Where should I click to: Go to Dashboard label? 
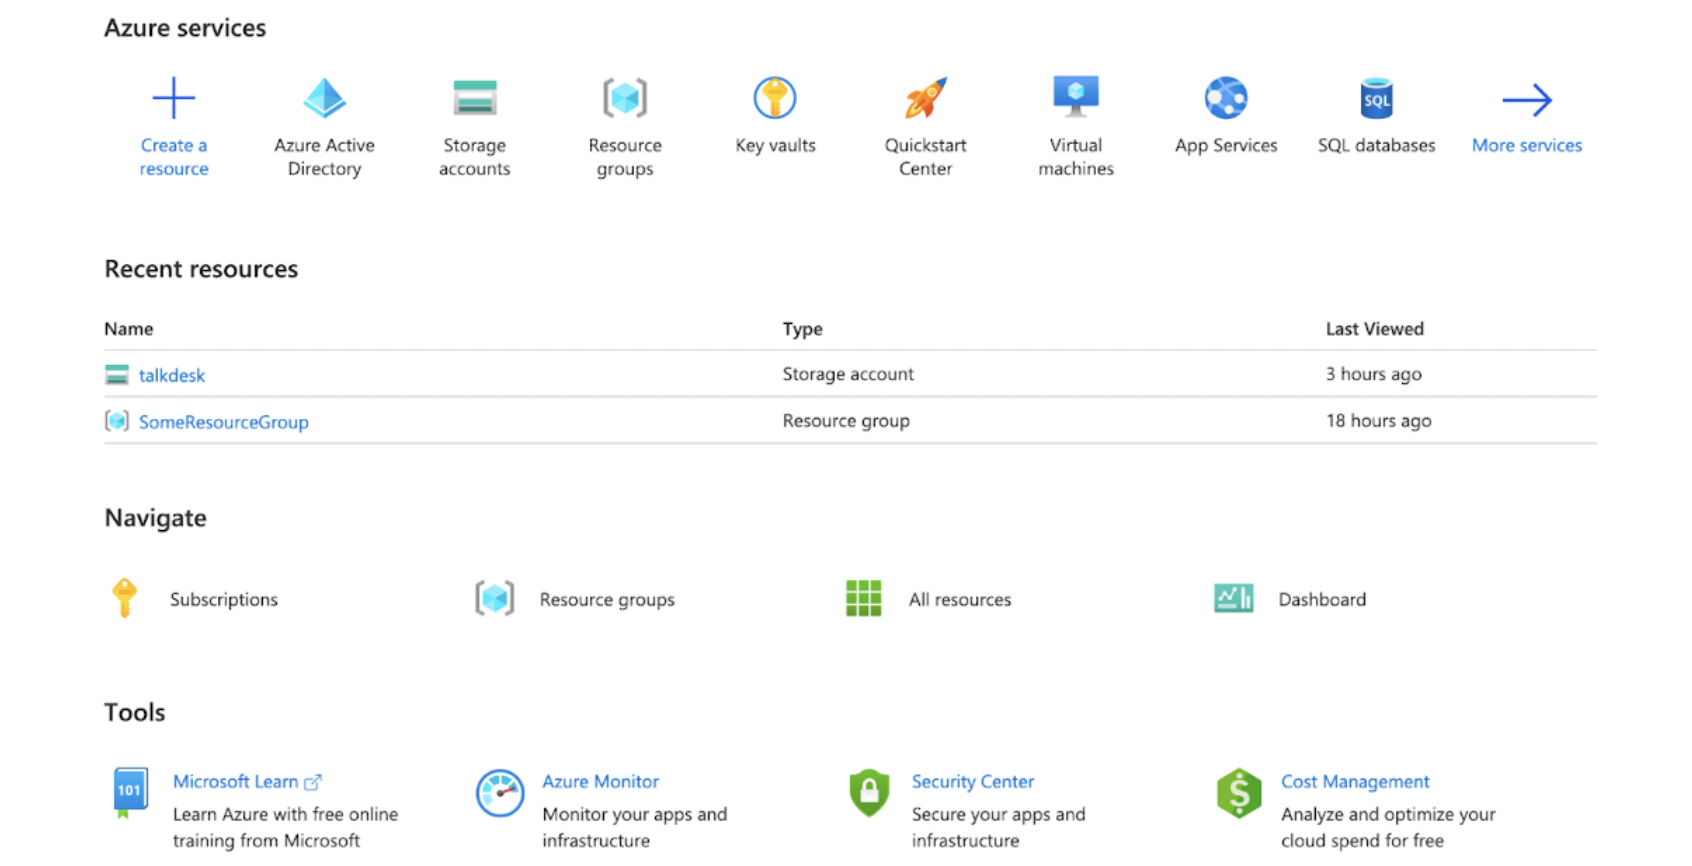pos(1322,599)
